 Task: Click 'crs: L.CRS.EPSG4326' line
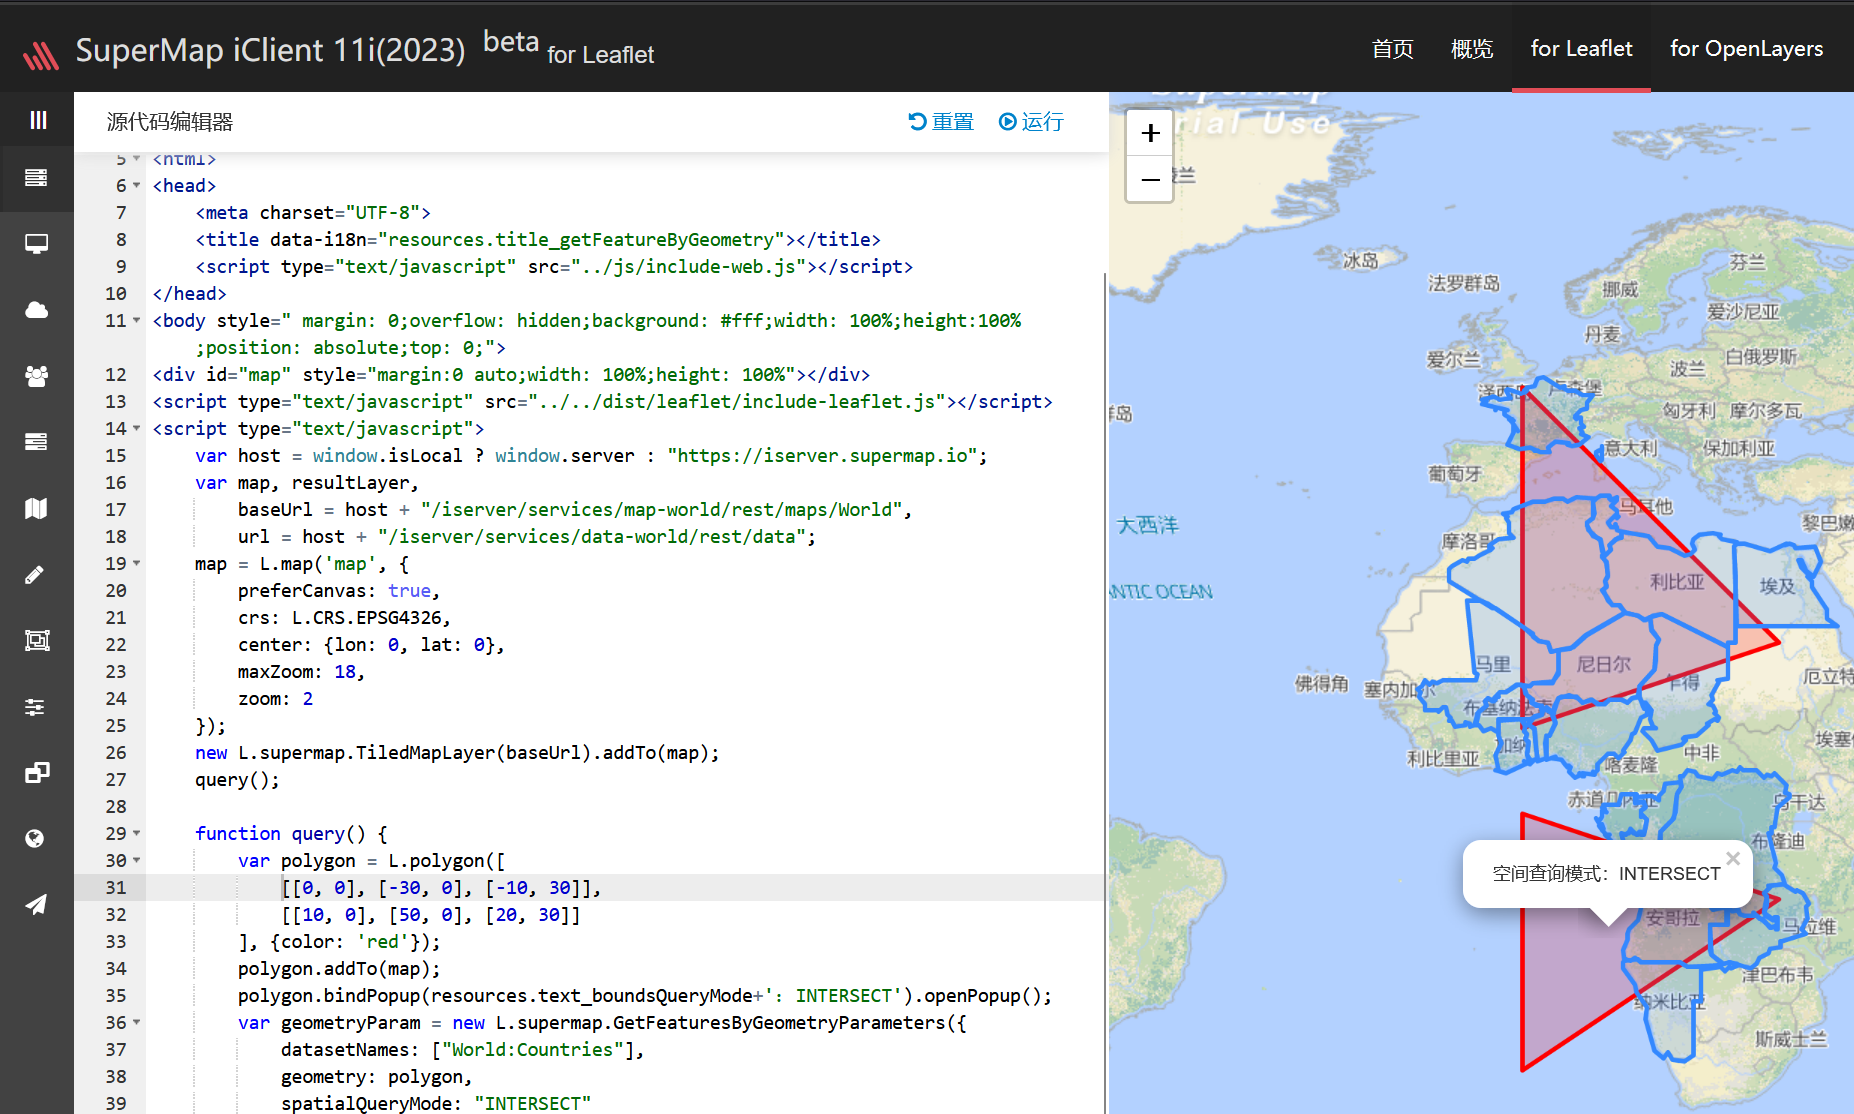(x=345, y=618)
